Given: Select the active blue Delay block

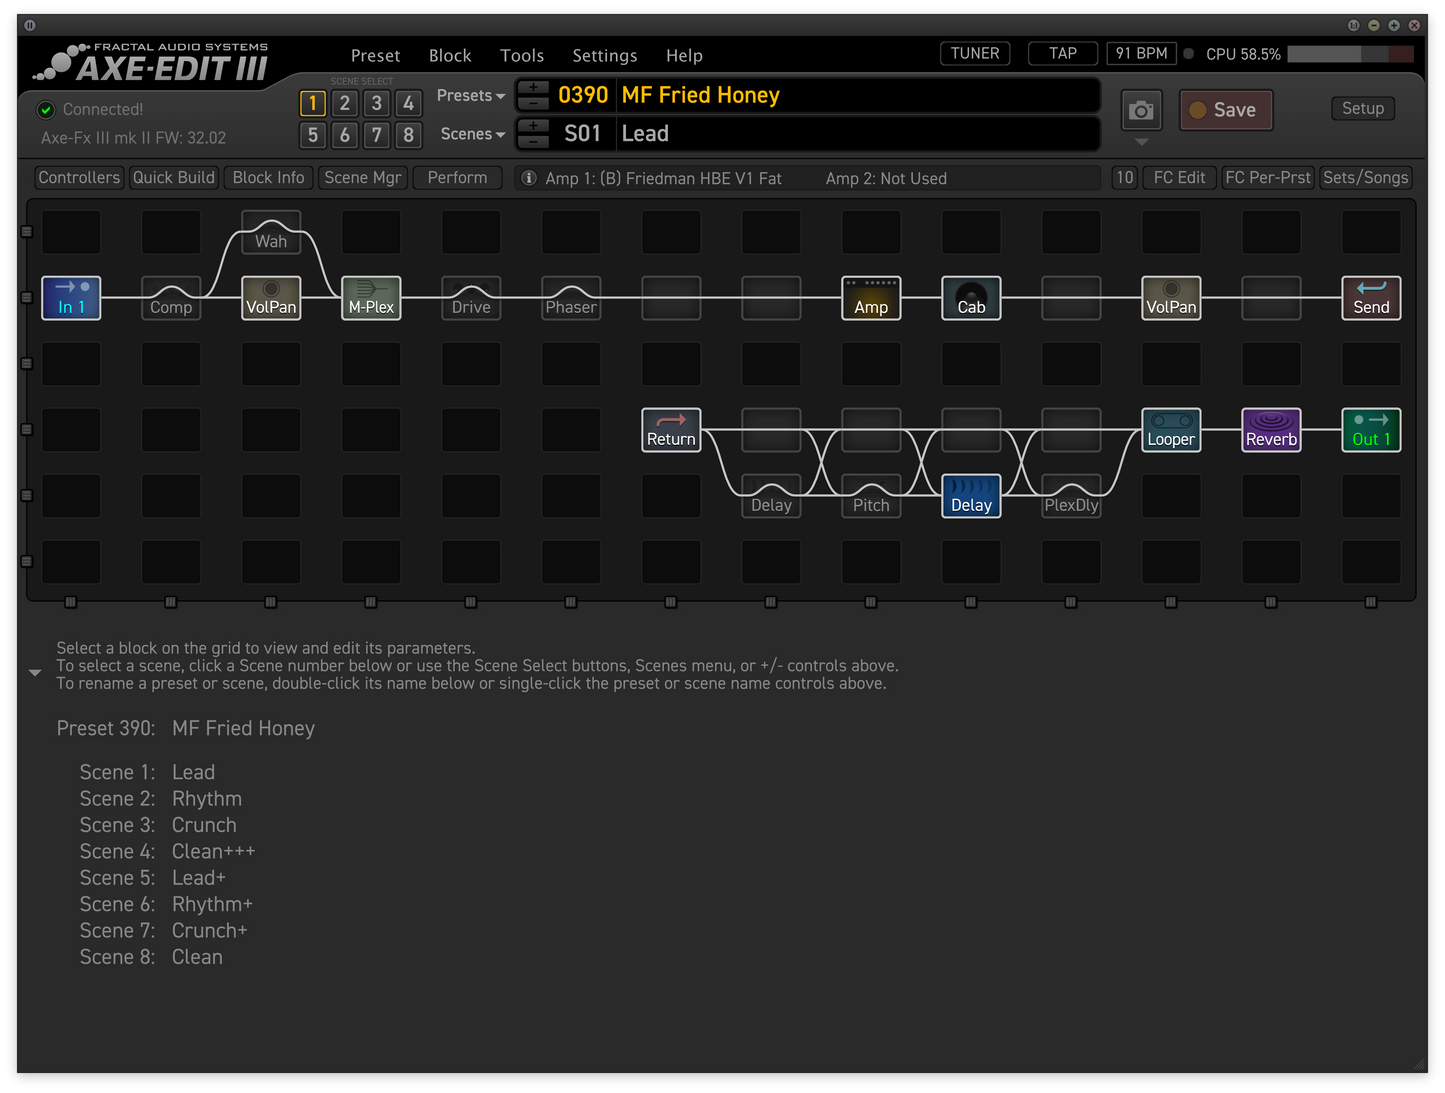Looking at the screenshot, I should 971,496.
